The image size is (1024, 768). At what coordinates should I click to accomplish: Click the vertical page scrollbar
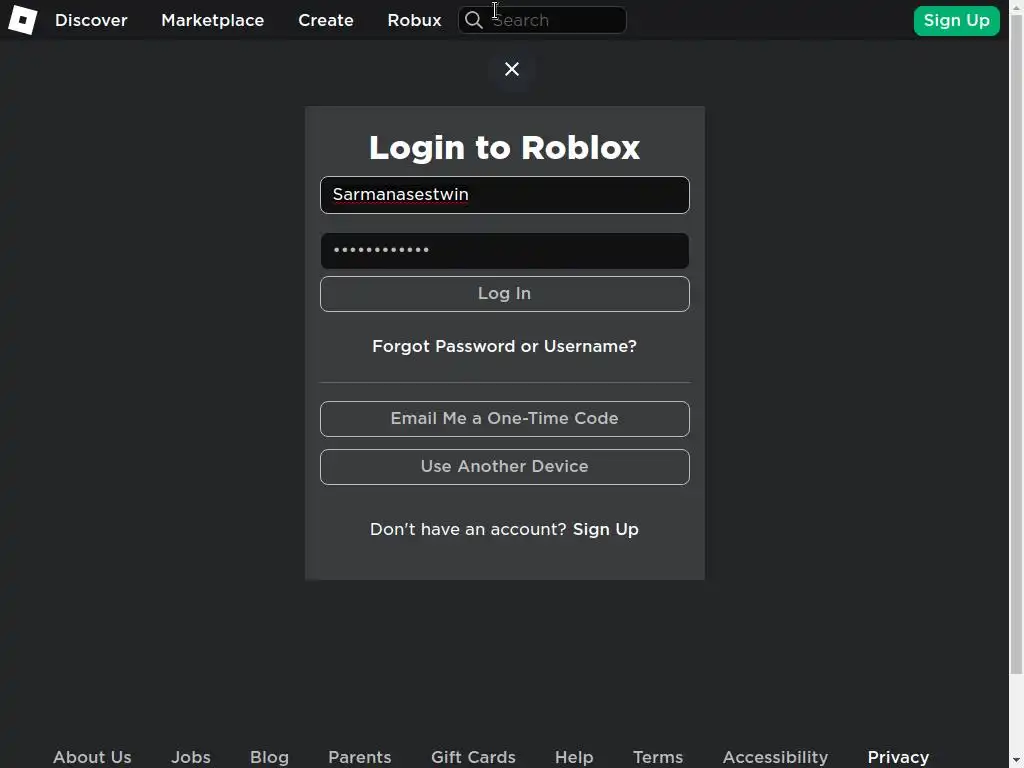(1016, 345)
